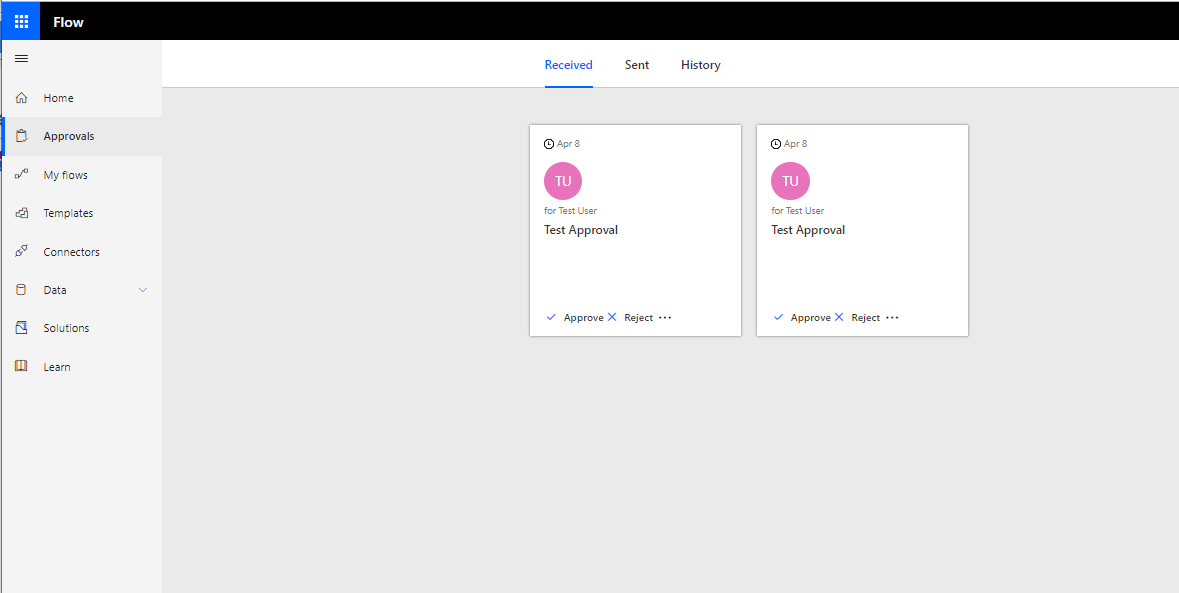Screen dimensions: 1179x593
Task: Open the right card's Test Approval title
Action: 808,230
